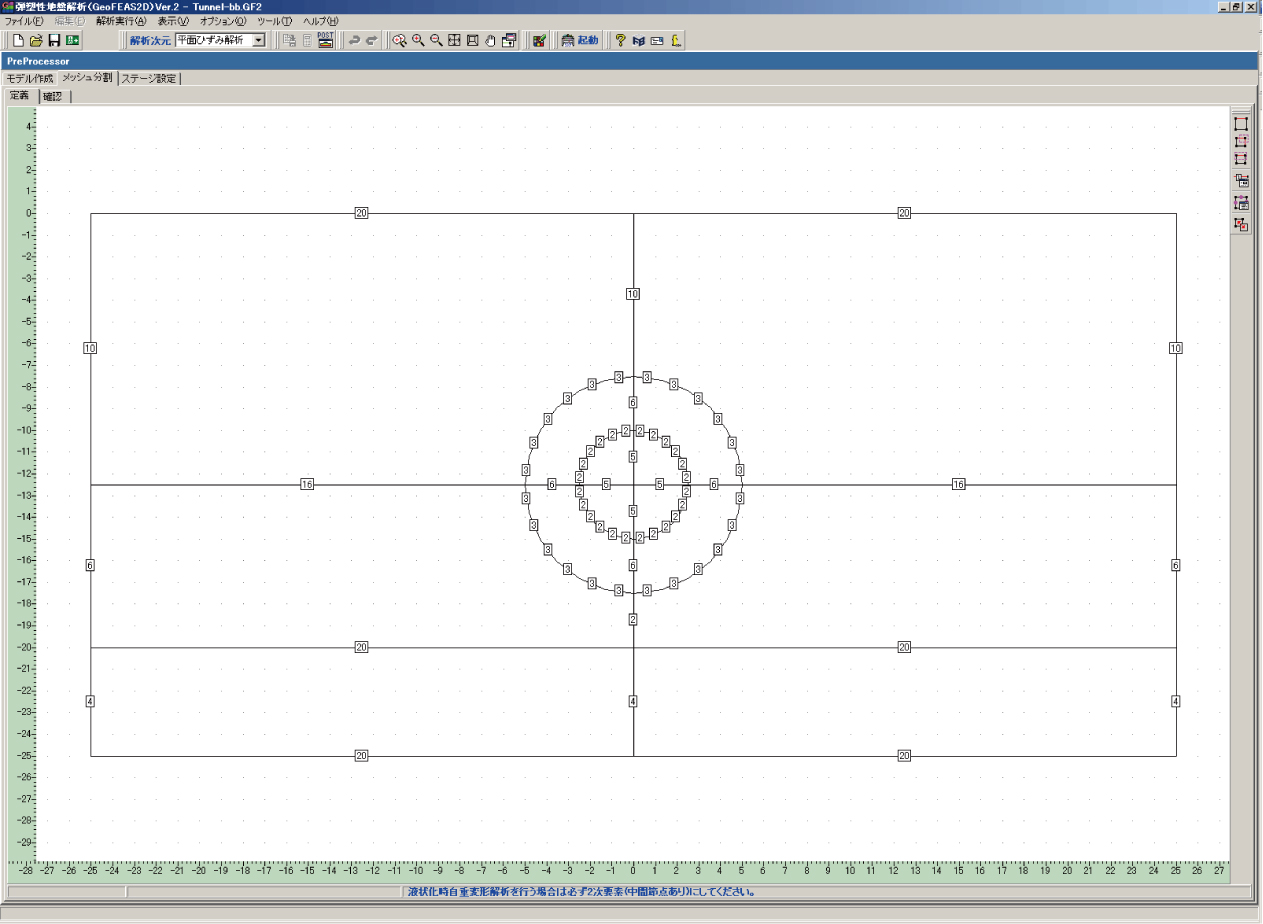This screenshot has height=924, width=1263.
Task: Select the top square edge tool in right toolbar
Action: (1241, 124)
